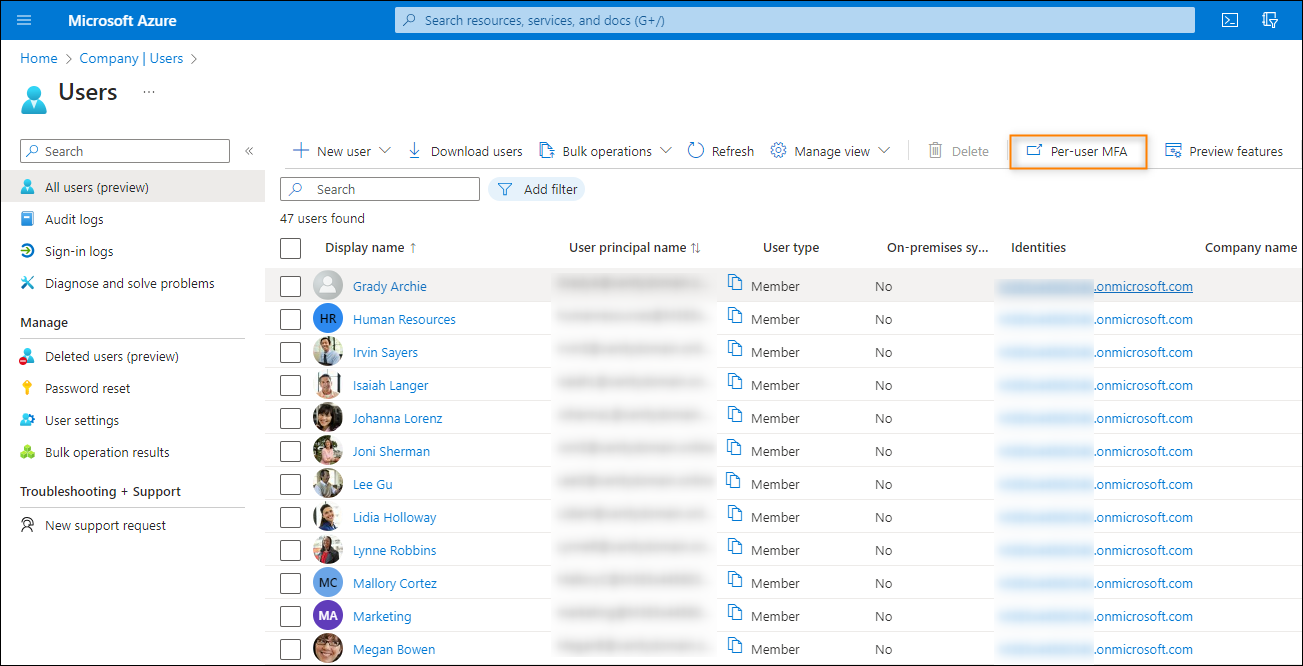Tick the checkbox for Joni Sherman

click(x=290, y=451)
